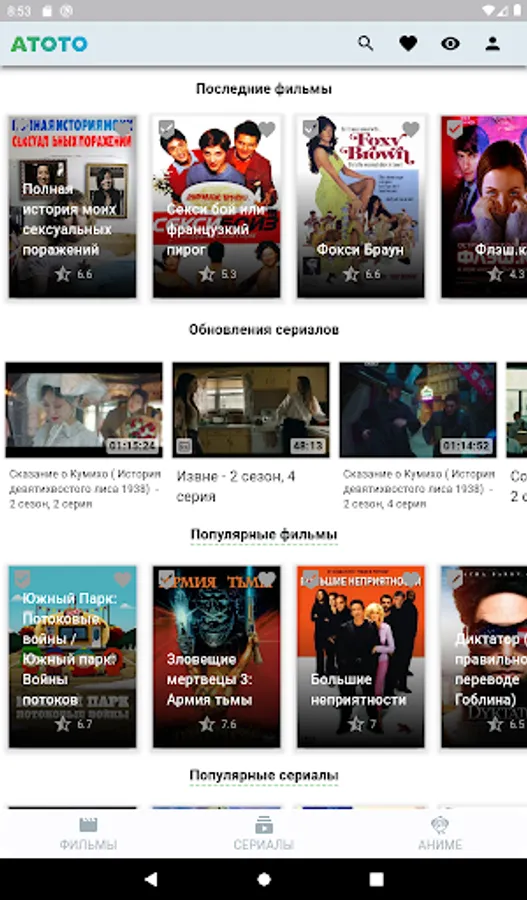Mark Фокси Браун as watched checkbox
This screenshot has width=527, height=900.
pyautogui.click(x=311, y=129)
